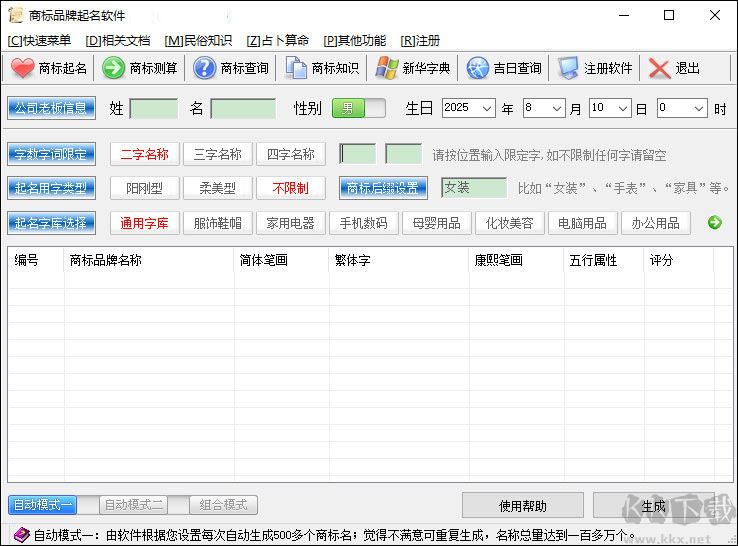Open 商标测算 via green arrow icon
The width and height of the screenshot is (738, 546).
(x=113, y=68)
